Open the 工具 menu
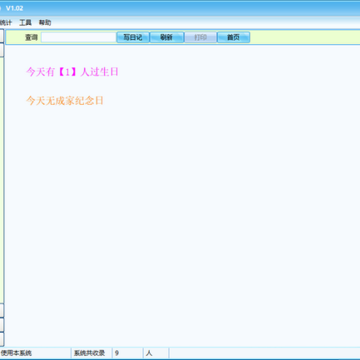This screenshot has height=360, width=360. coord(25,23)
